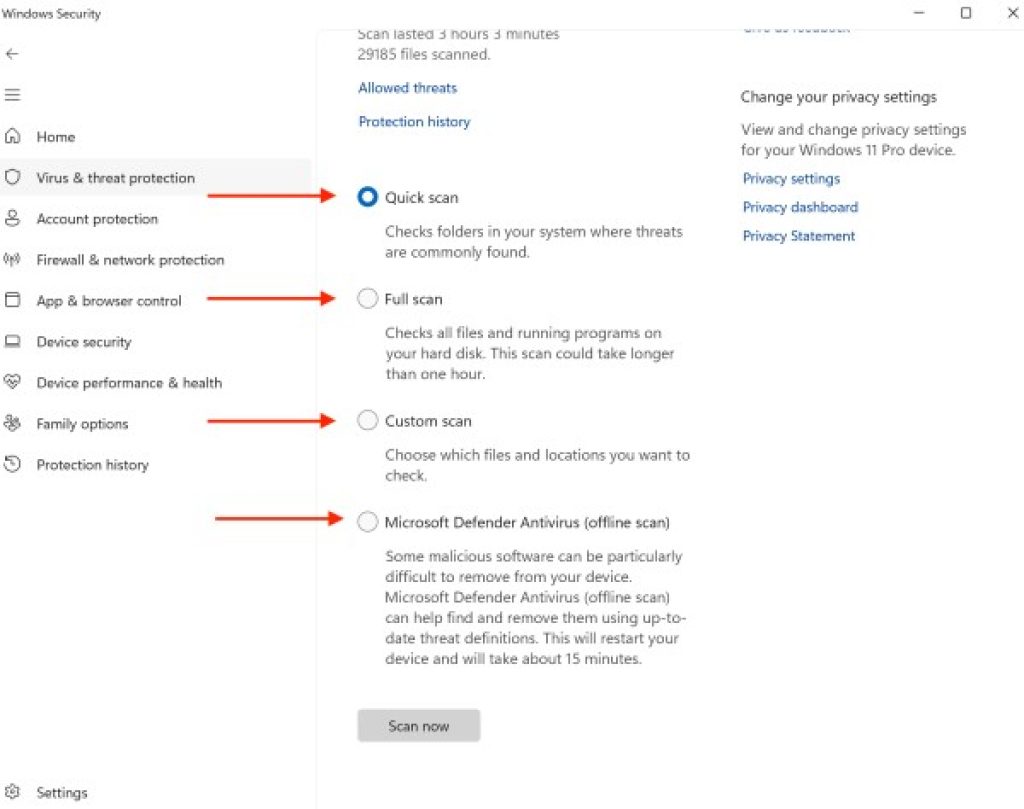Click the Device performance & health heart icon
This screenshot has width=1024, height=809.
(x=13, y=383)
